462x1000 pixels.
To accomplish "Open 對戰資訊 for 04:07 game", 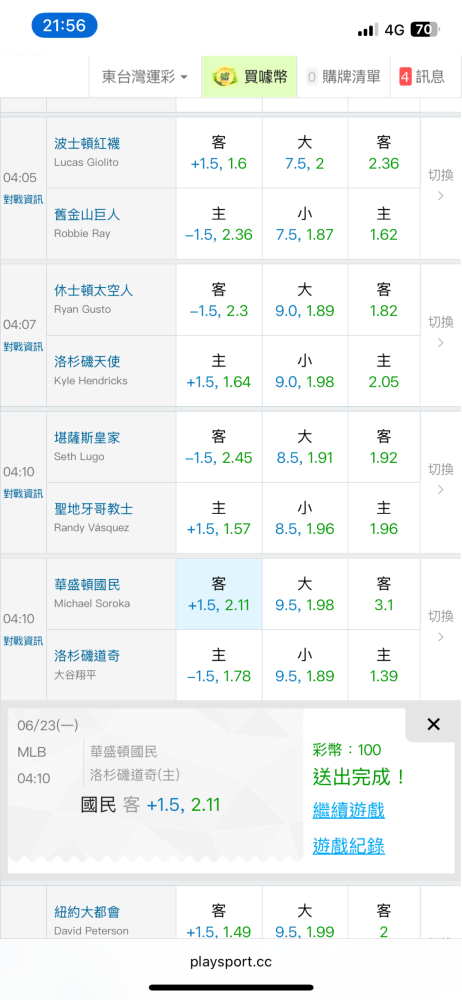I will 23,346.
